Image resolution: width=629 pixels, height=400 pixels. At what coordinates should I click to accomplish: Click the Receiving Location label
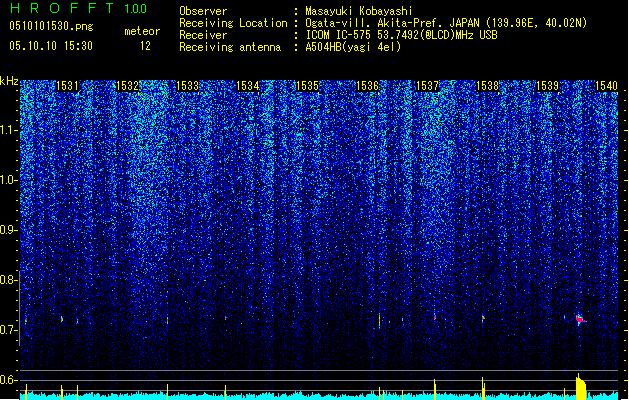(233, 23)
